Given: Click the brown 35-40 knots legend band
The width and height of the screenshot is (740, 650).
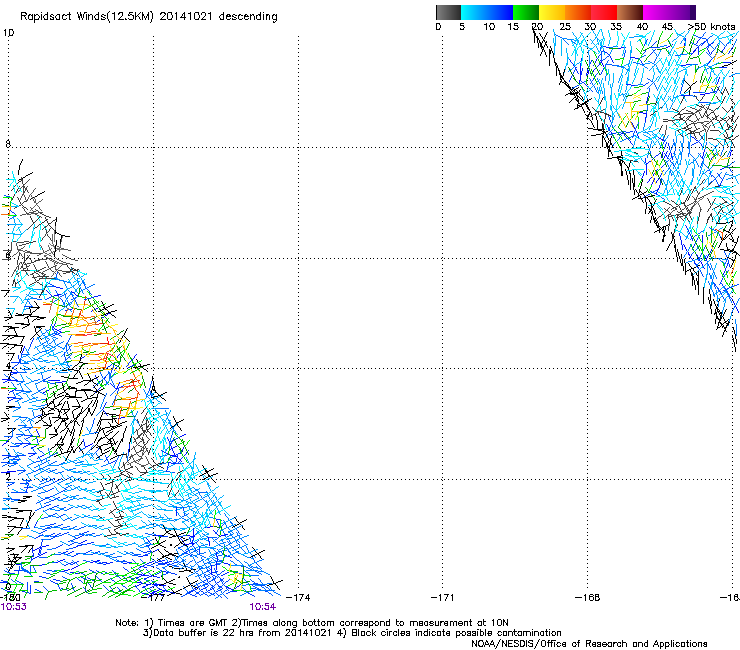Looking at the screenshot, I should (x=630, y=12).
